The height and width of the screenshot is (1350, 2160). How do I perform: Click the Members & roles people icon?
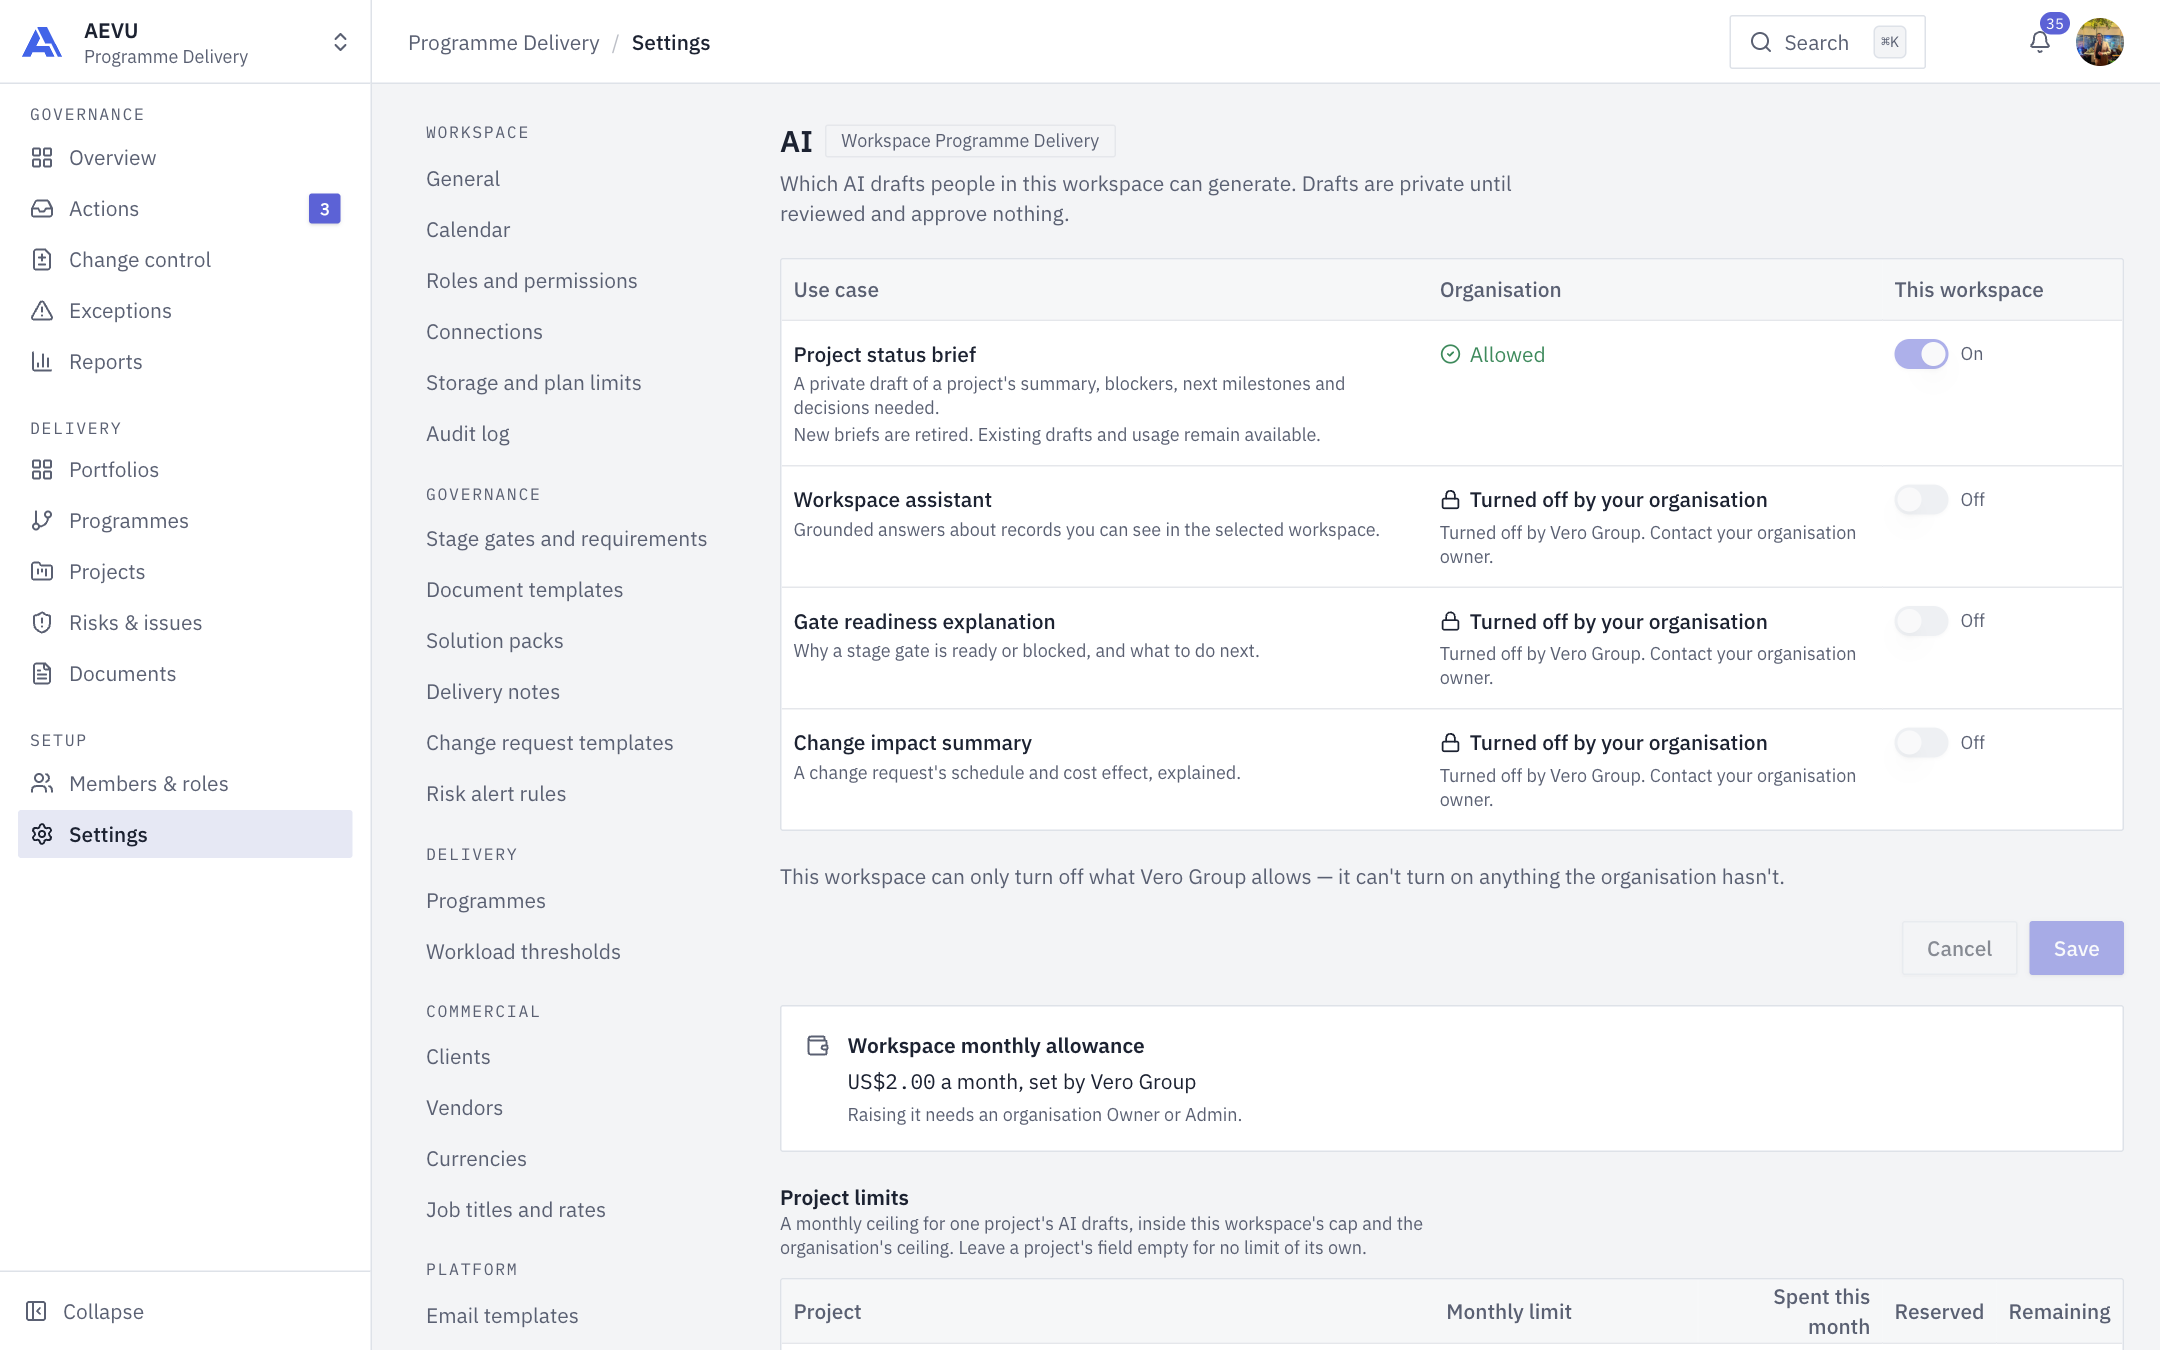(42, 784)
